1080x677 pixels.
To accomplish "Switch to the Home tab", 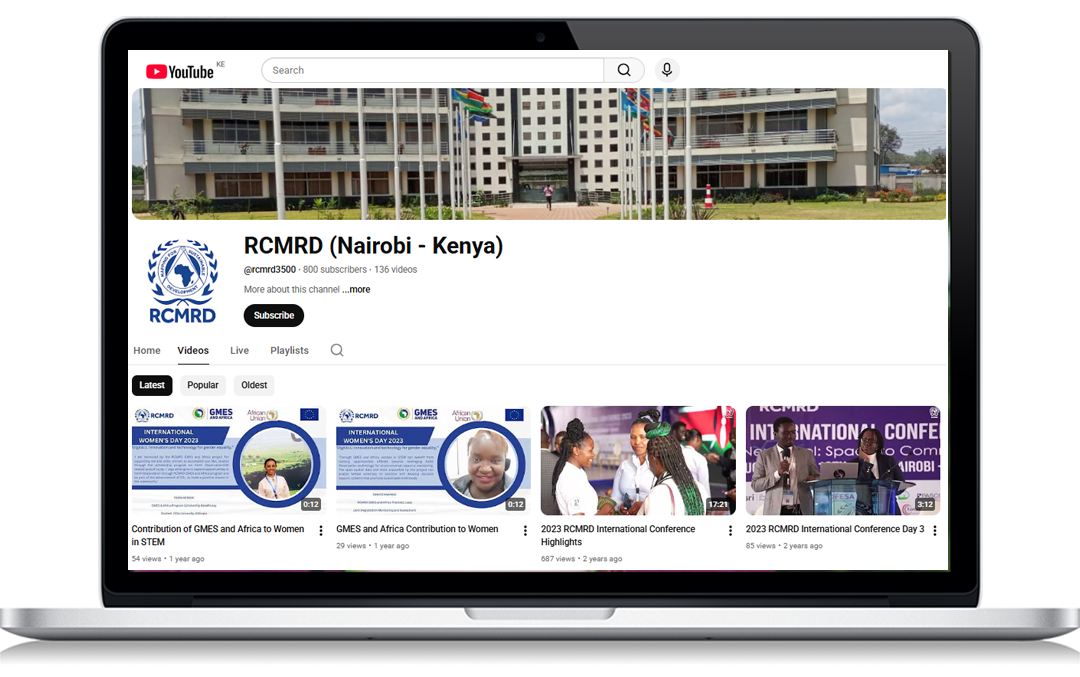I will tap(147, 350).
